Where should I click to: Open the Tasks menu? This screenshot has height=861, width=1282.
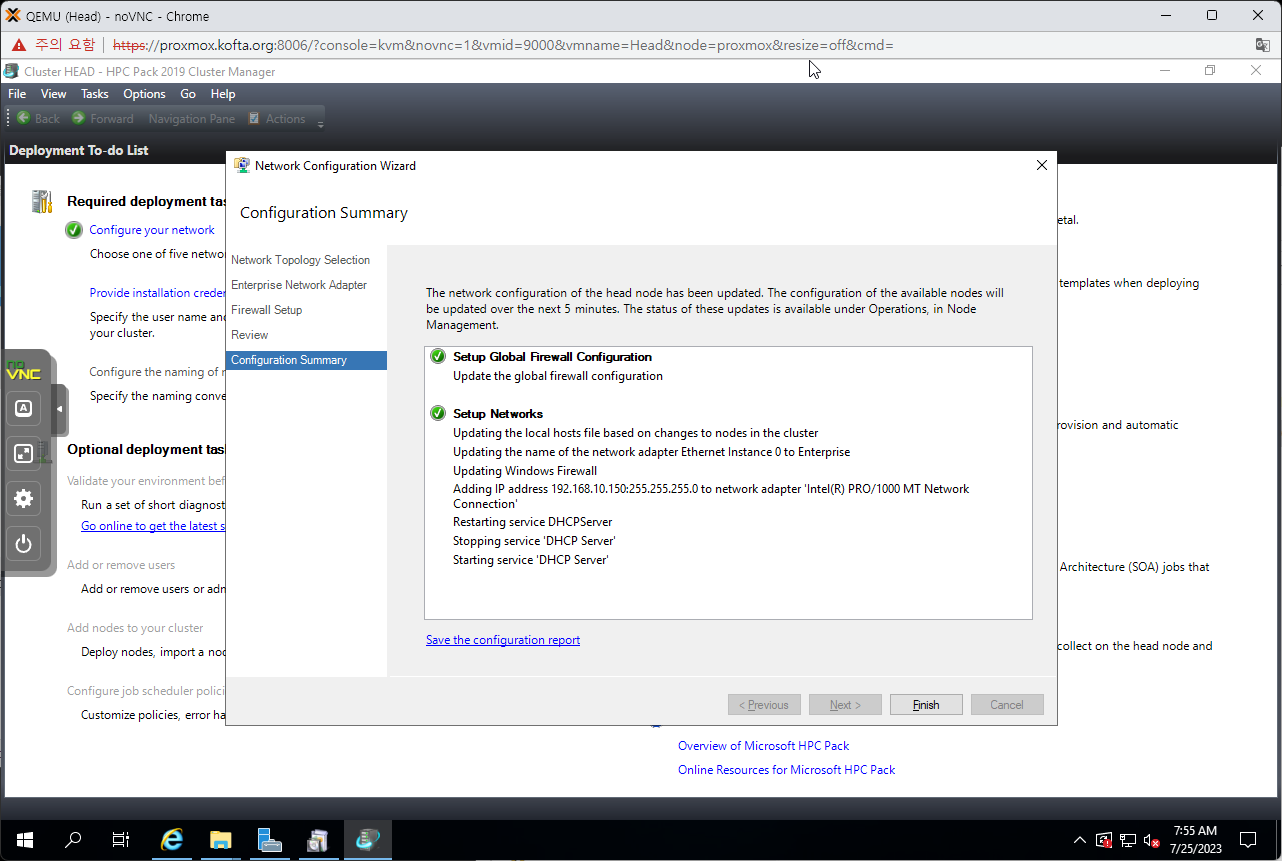coord(95,94)
